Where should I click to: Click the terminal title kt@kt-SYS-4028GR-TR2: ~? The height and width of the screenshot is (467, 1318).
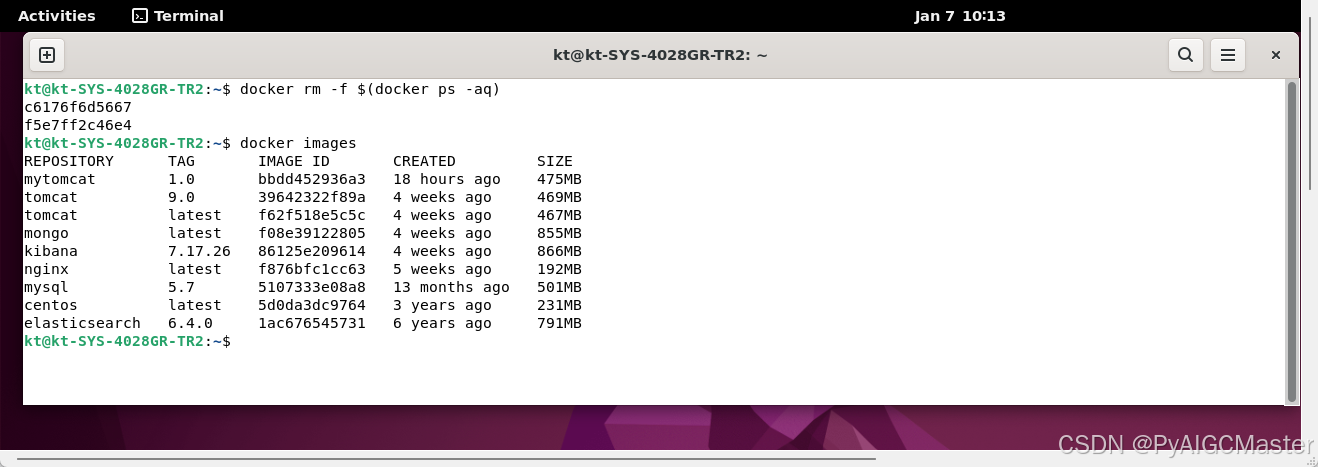coord(660,55)
